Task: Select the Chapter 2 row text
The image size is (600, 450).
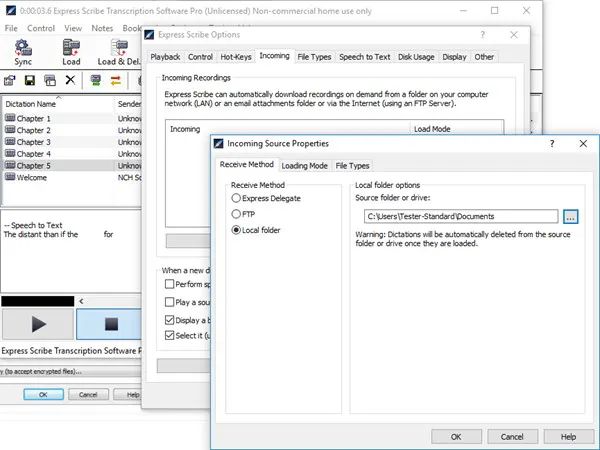Action: 34,130
